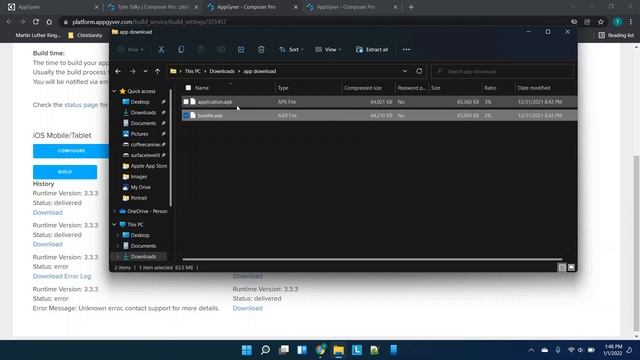This screenshot has width=640, height=360.
Task: Open File Explorer from the taskbar
Action: click(x=339, y=350)
